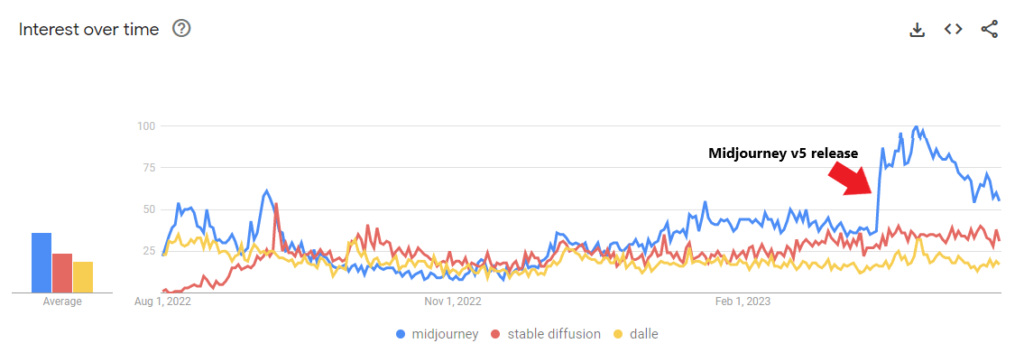Screen dimensions: 1024x362
Task: Click the blue midjourney legend dot
Action: [x=401, y=334]
